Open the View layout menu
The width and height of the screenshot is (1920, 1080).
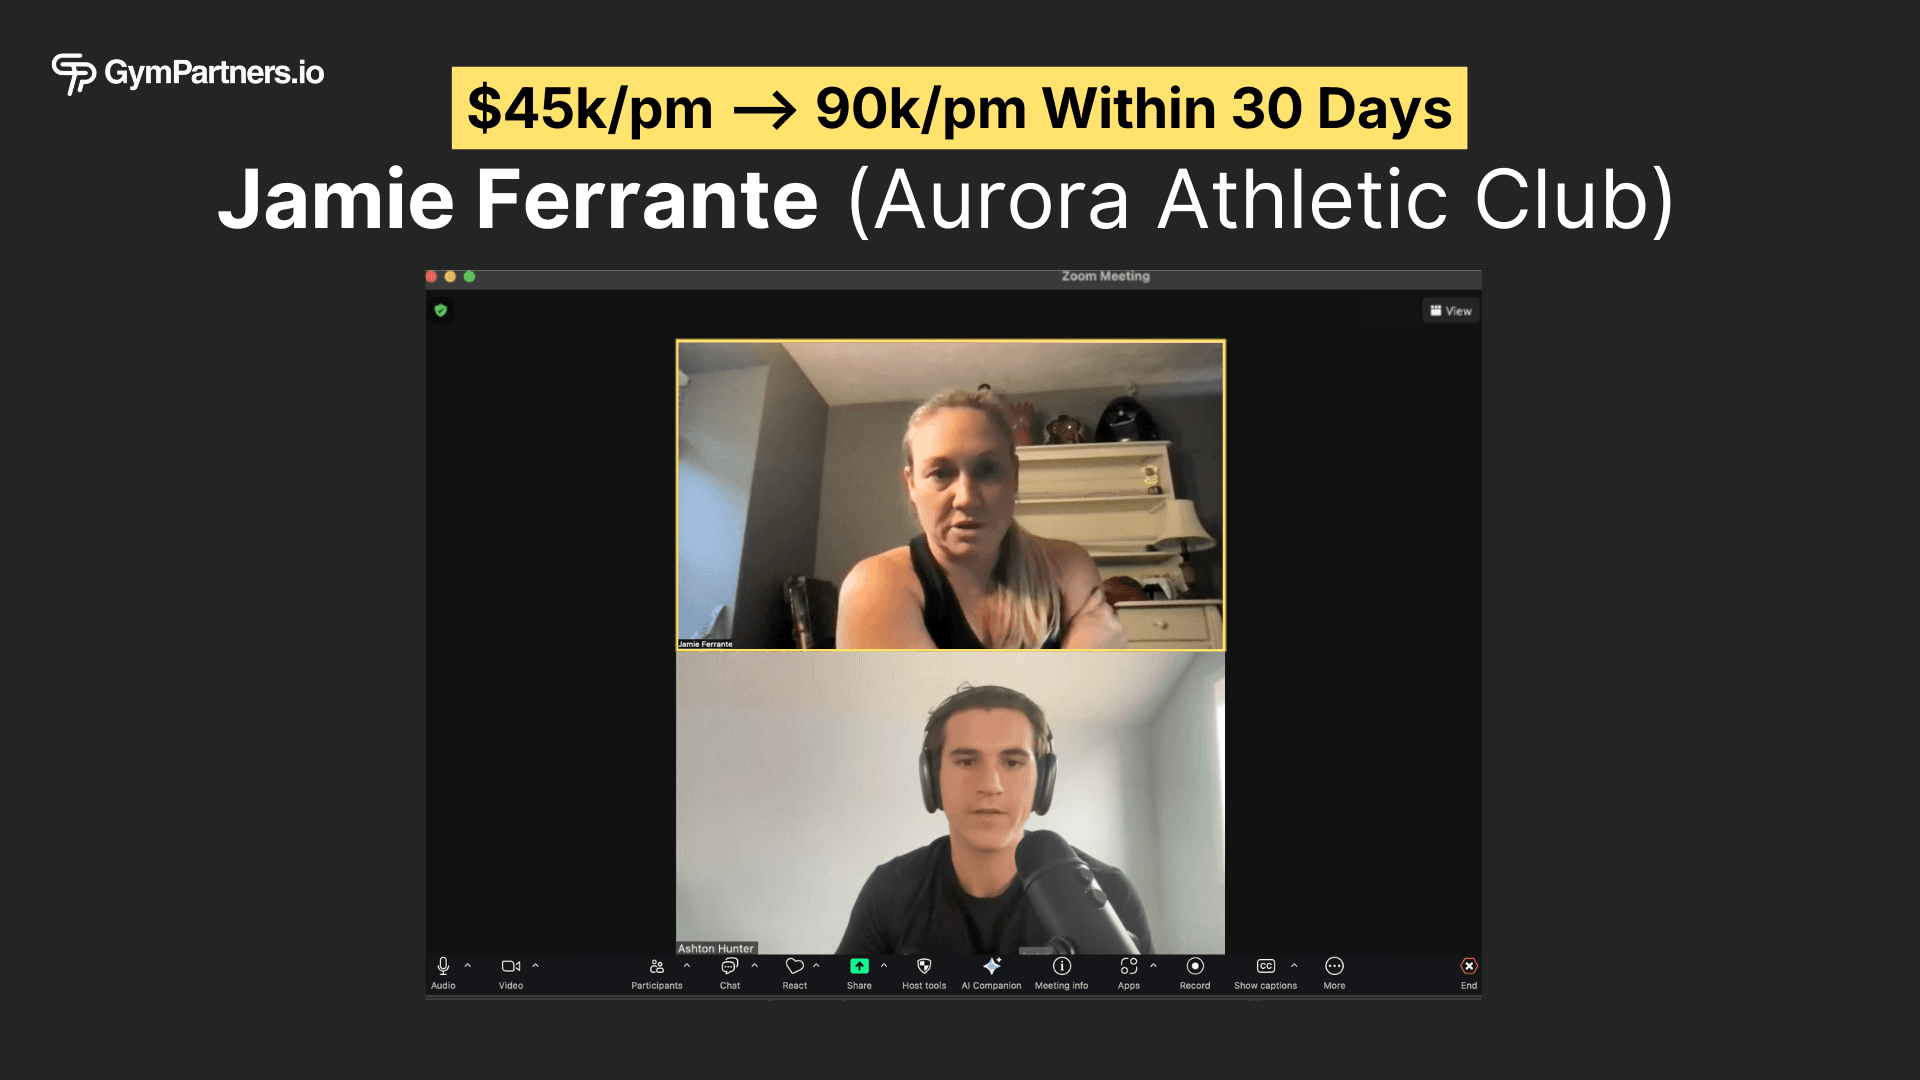1451,311
